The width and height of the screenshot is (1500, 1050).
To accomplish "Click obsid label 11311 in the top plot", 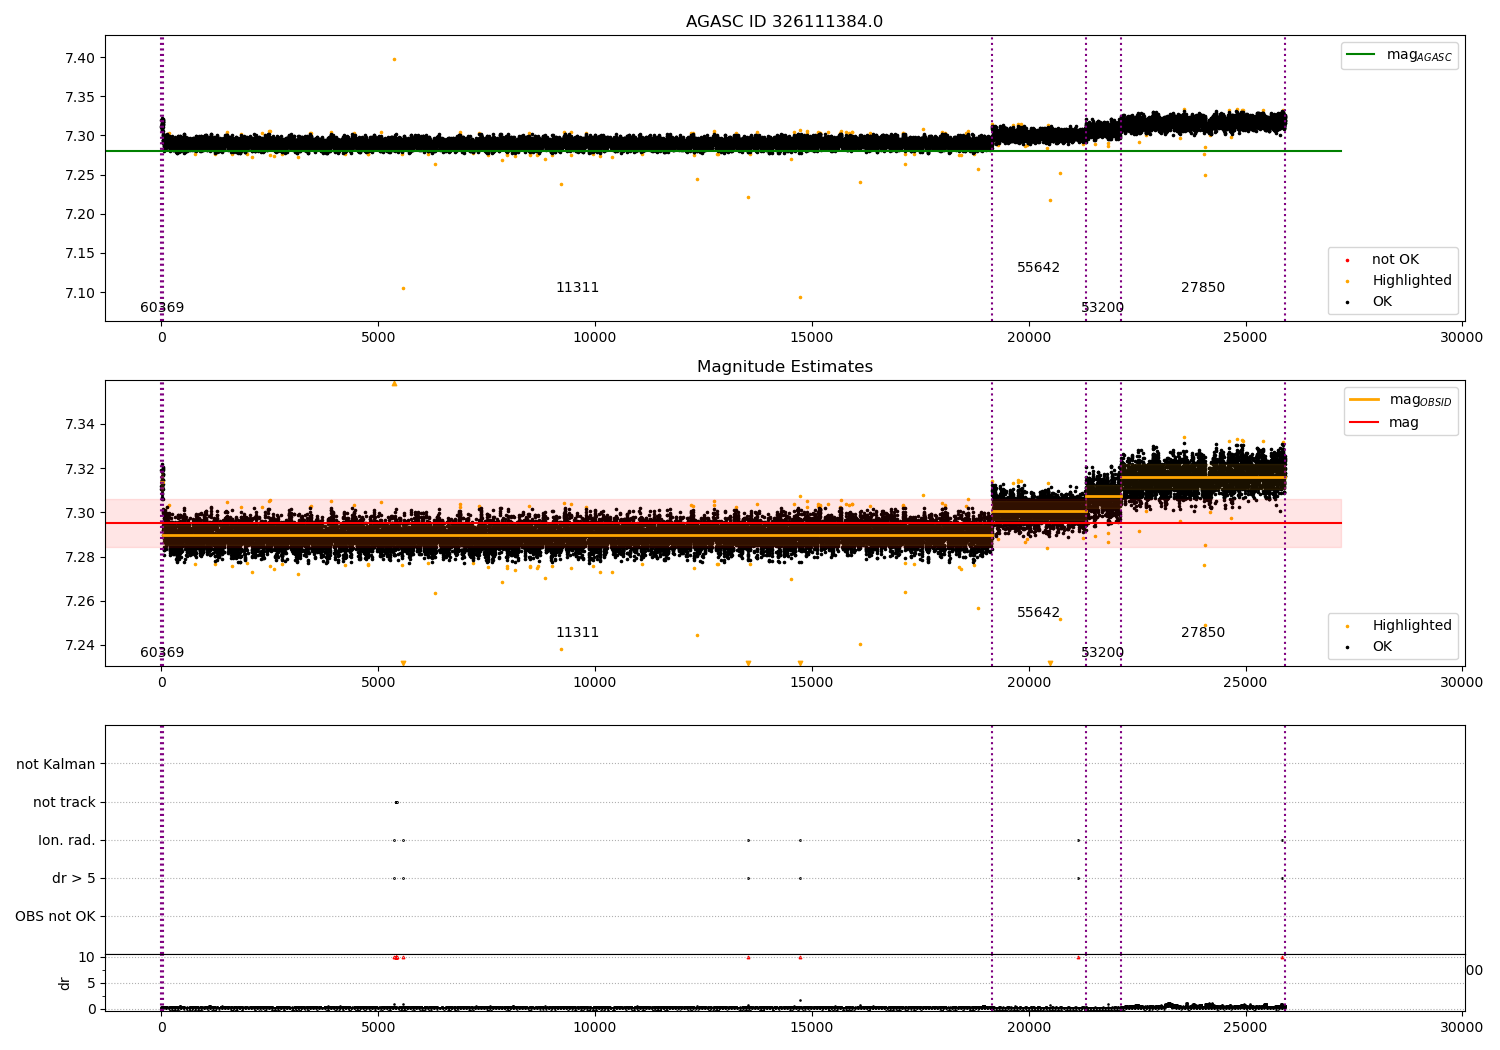I will point(577,288).
